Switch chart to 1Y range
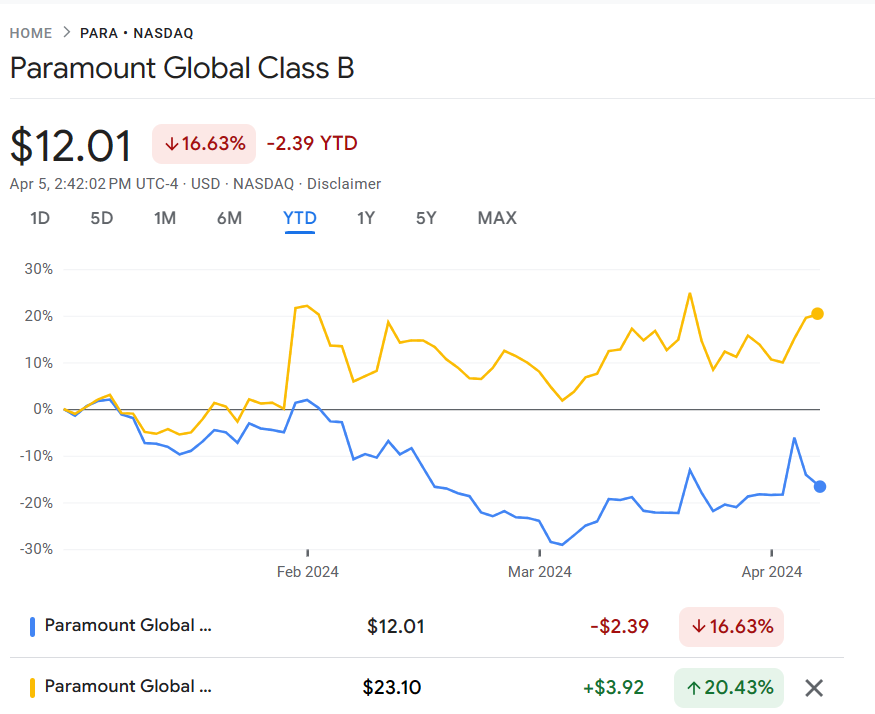 pyautogui.click(x=366, y=218)
